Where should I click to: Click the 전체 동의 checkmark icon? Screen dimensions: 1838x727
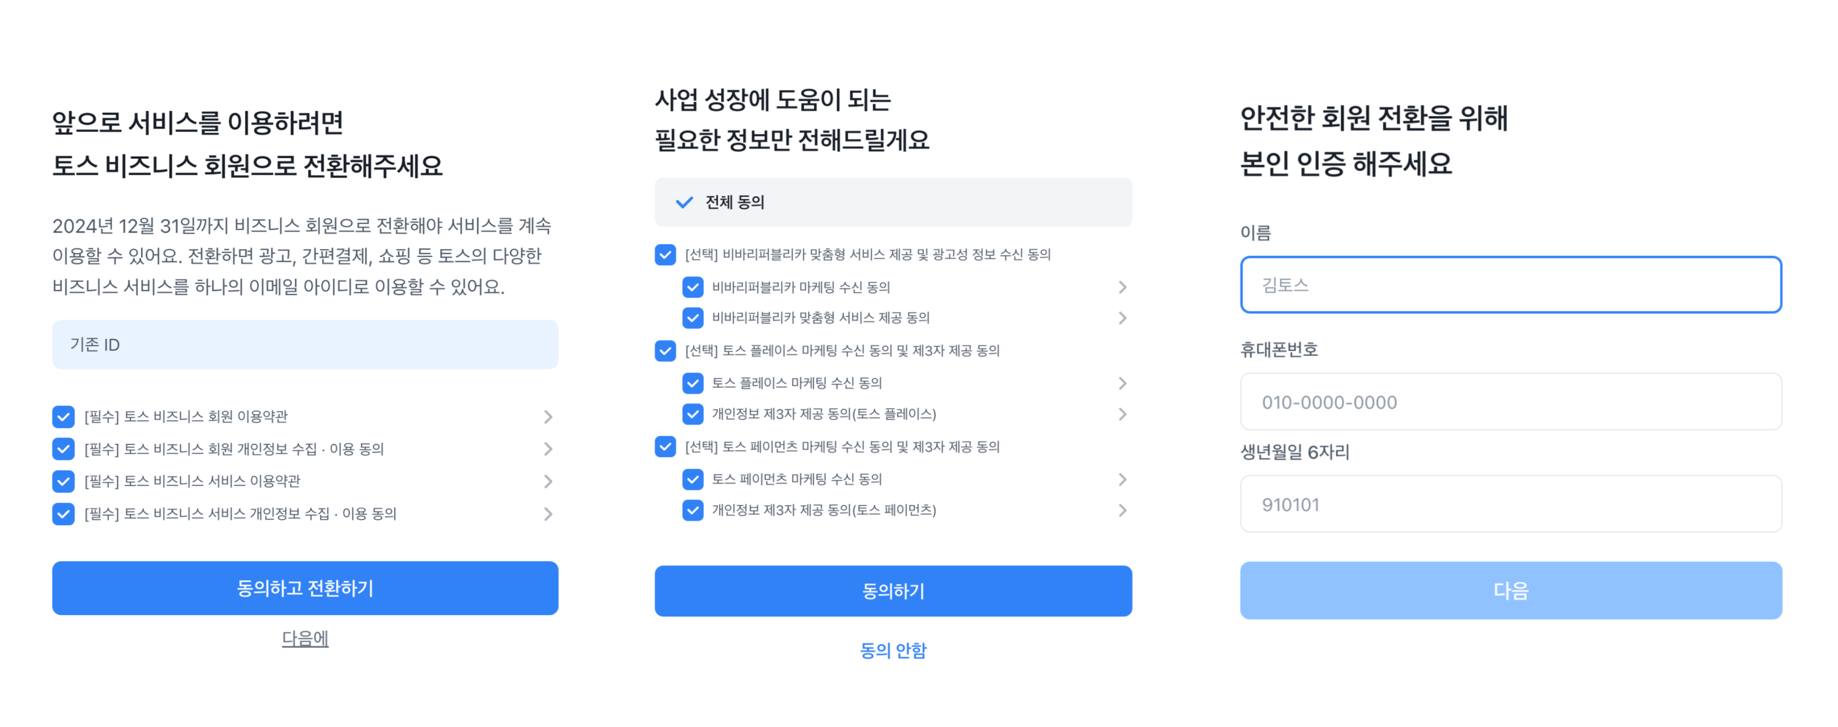(x=684, y=202)
